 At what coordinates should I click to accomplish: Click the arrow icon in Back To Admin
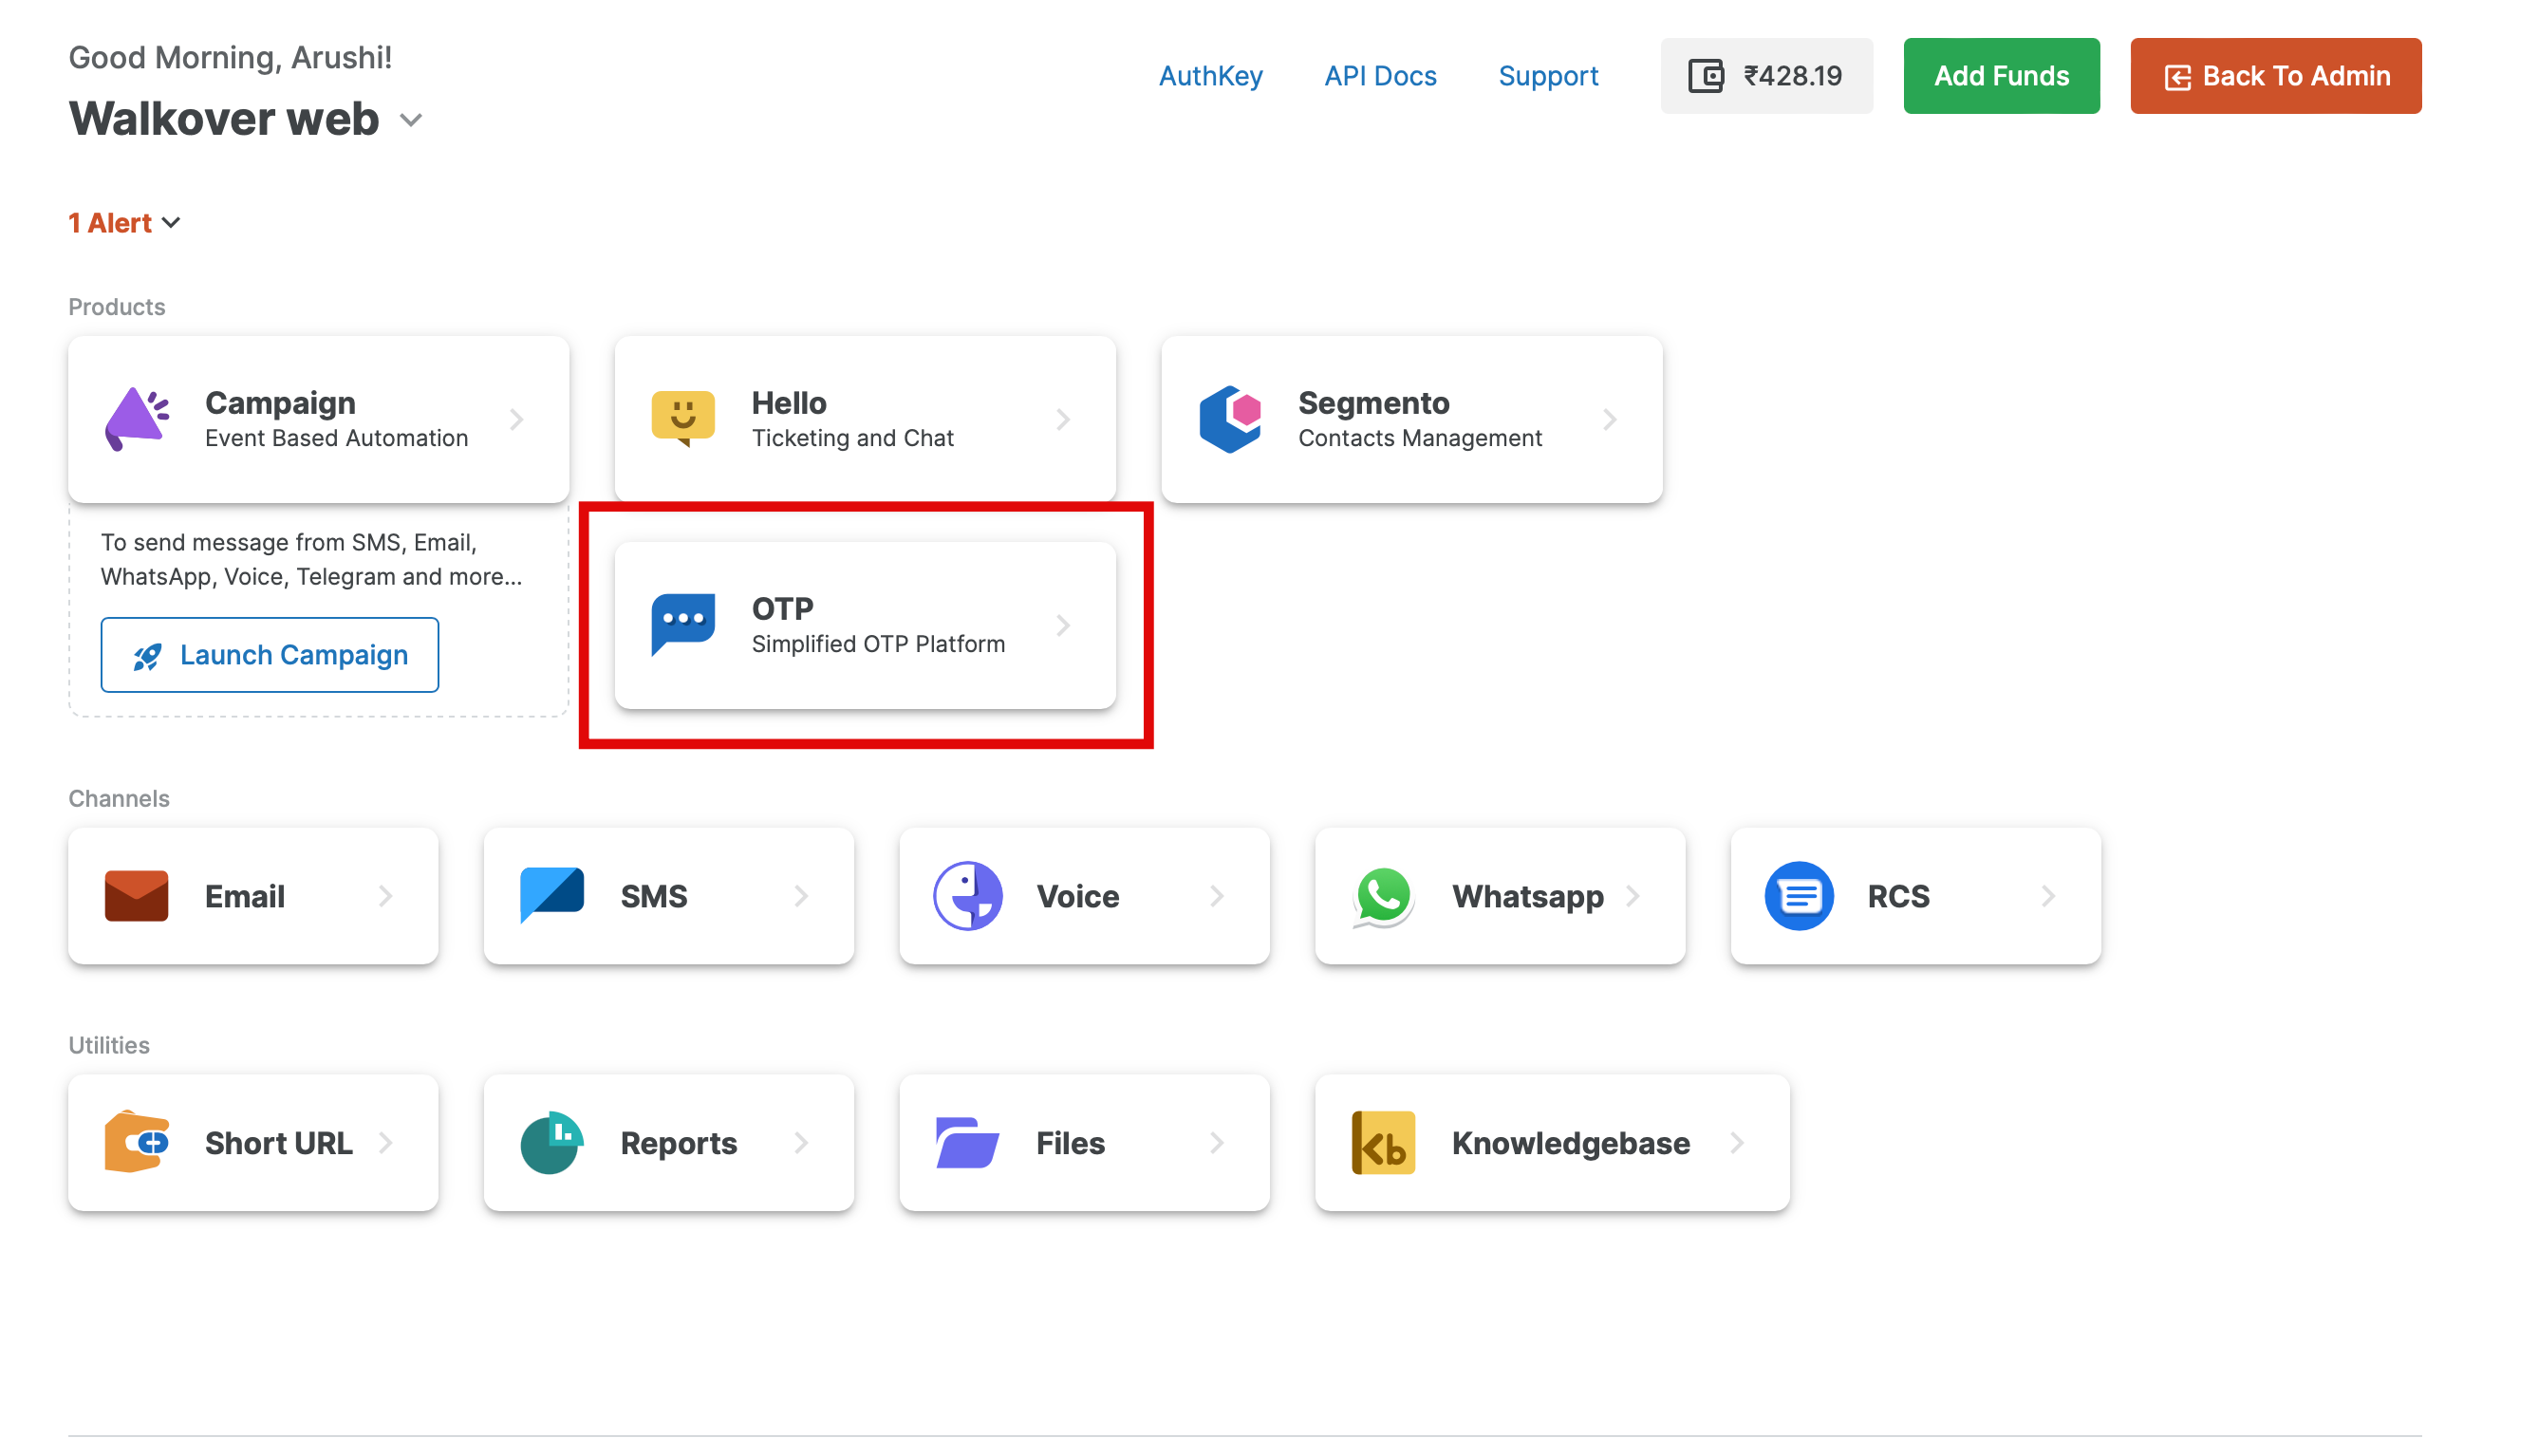[x=2177, y=77]
